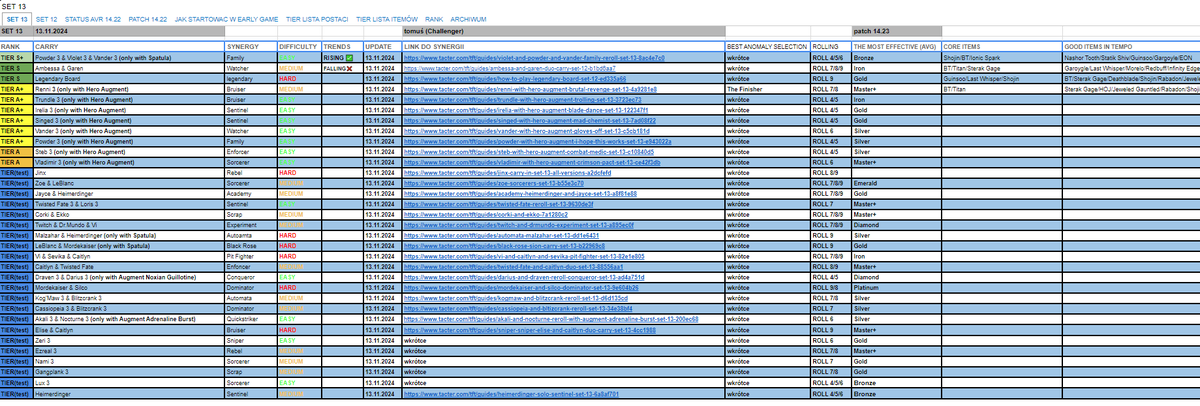Select the Mordekaiser & Silco carry cell

click(x=128, y=288)
